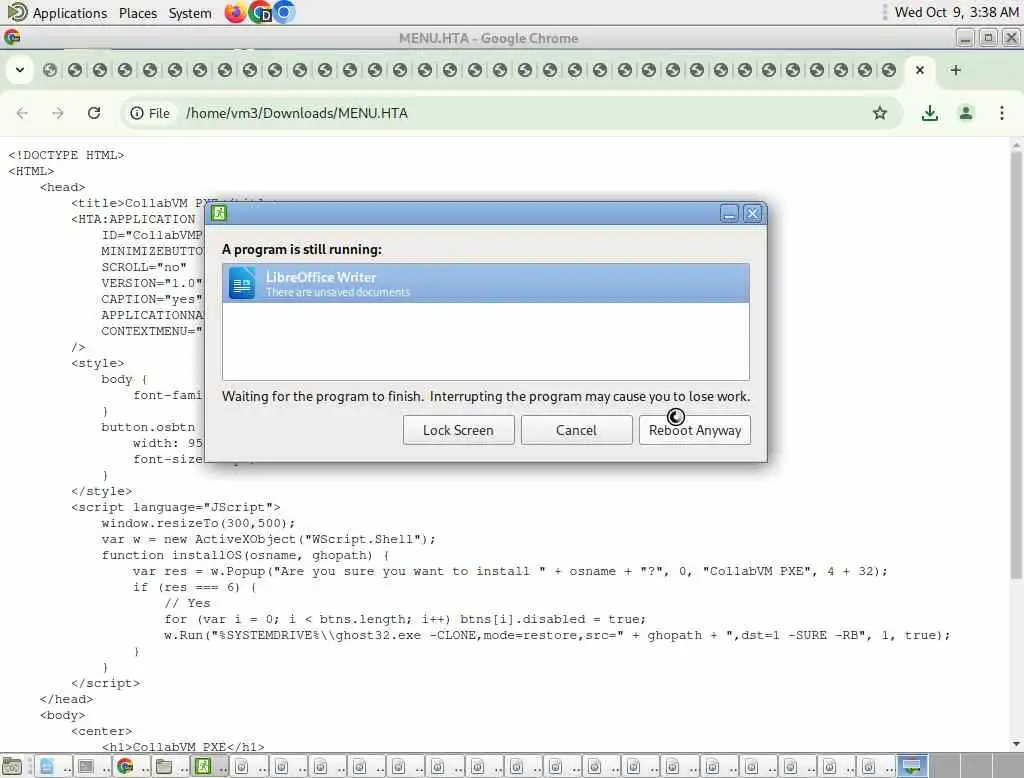This screenshot has width=1024, height=778.
Task: Reload the MENU.HTA page
Action: (x=94, y=113)
